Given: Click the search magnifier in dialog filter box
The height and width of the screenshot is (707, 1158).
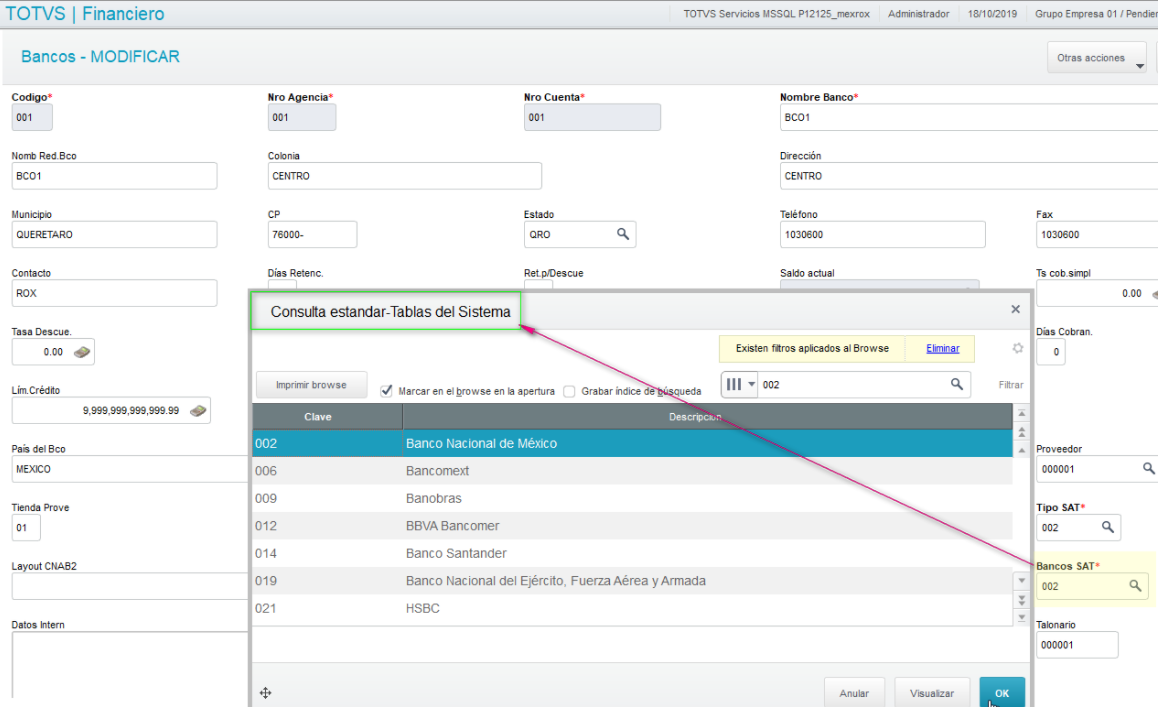Looking at the screenshot, I should click(956, 384).
